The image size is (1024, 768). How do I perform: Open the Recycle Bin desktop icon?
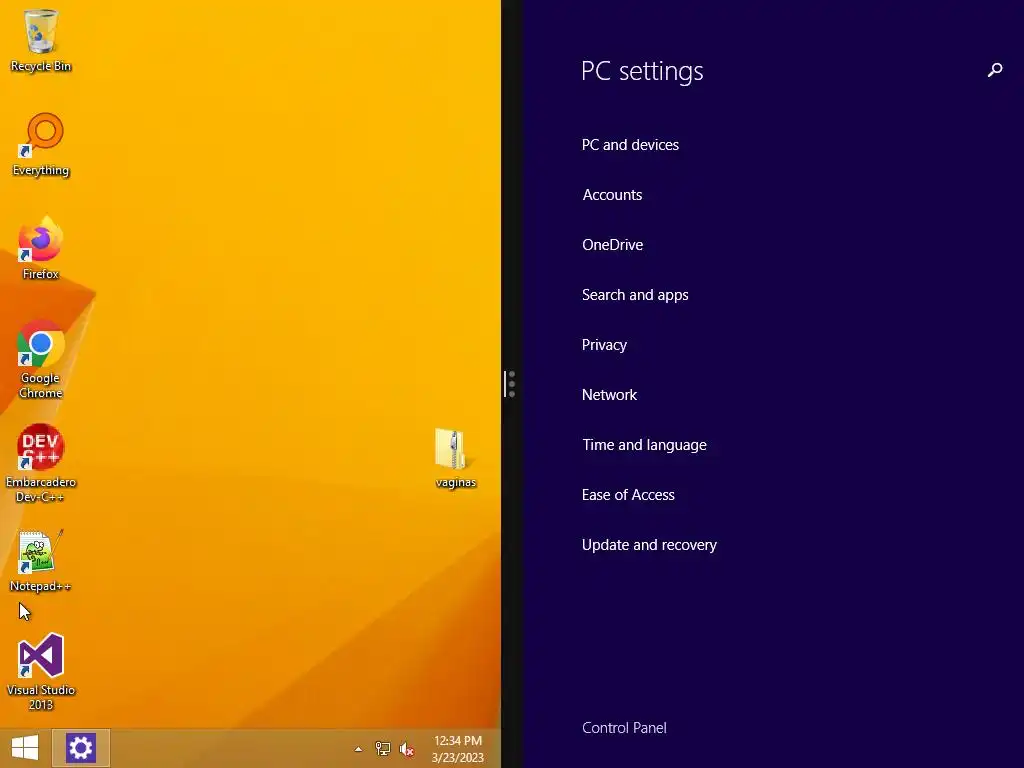[40, 39]
